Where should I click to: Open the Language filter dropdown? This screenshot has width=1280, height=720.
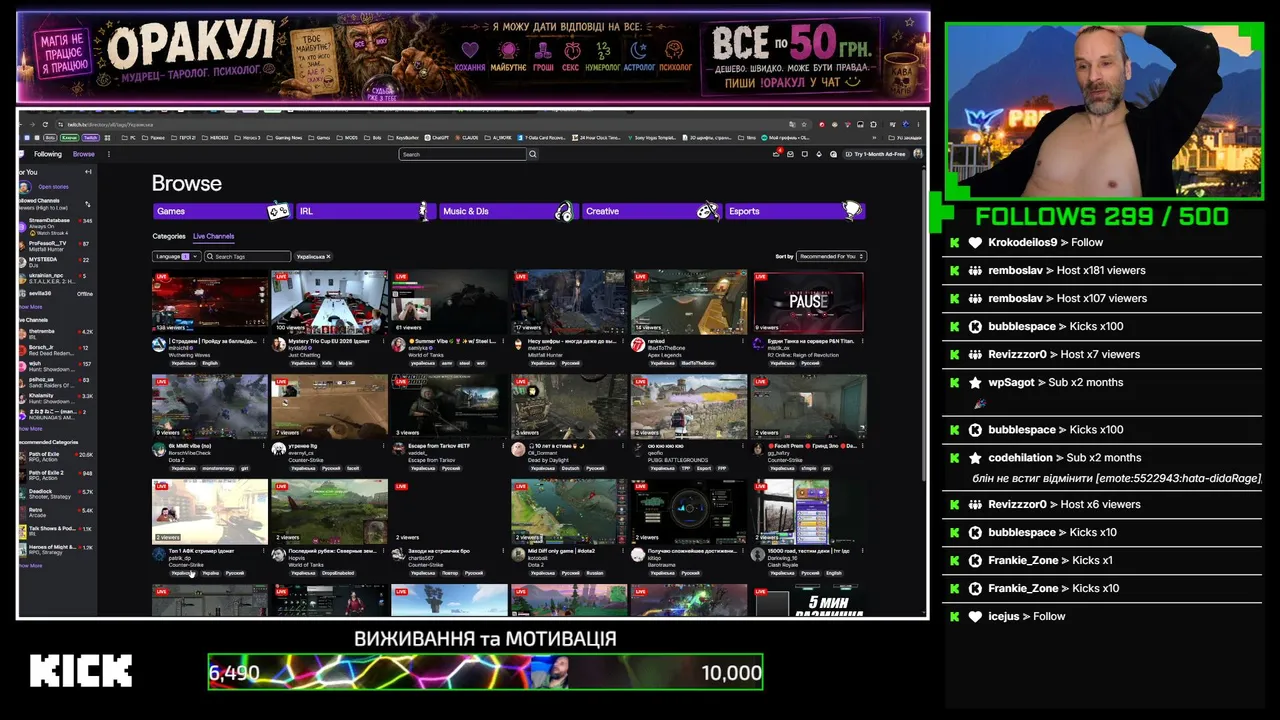coord(176,257)
